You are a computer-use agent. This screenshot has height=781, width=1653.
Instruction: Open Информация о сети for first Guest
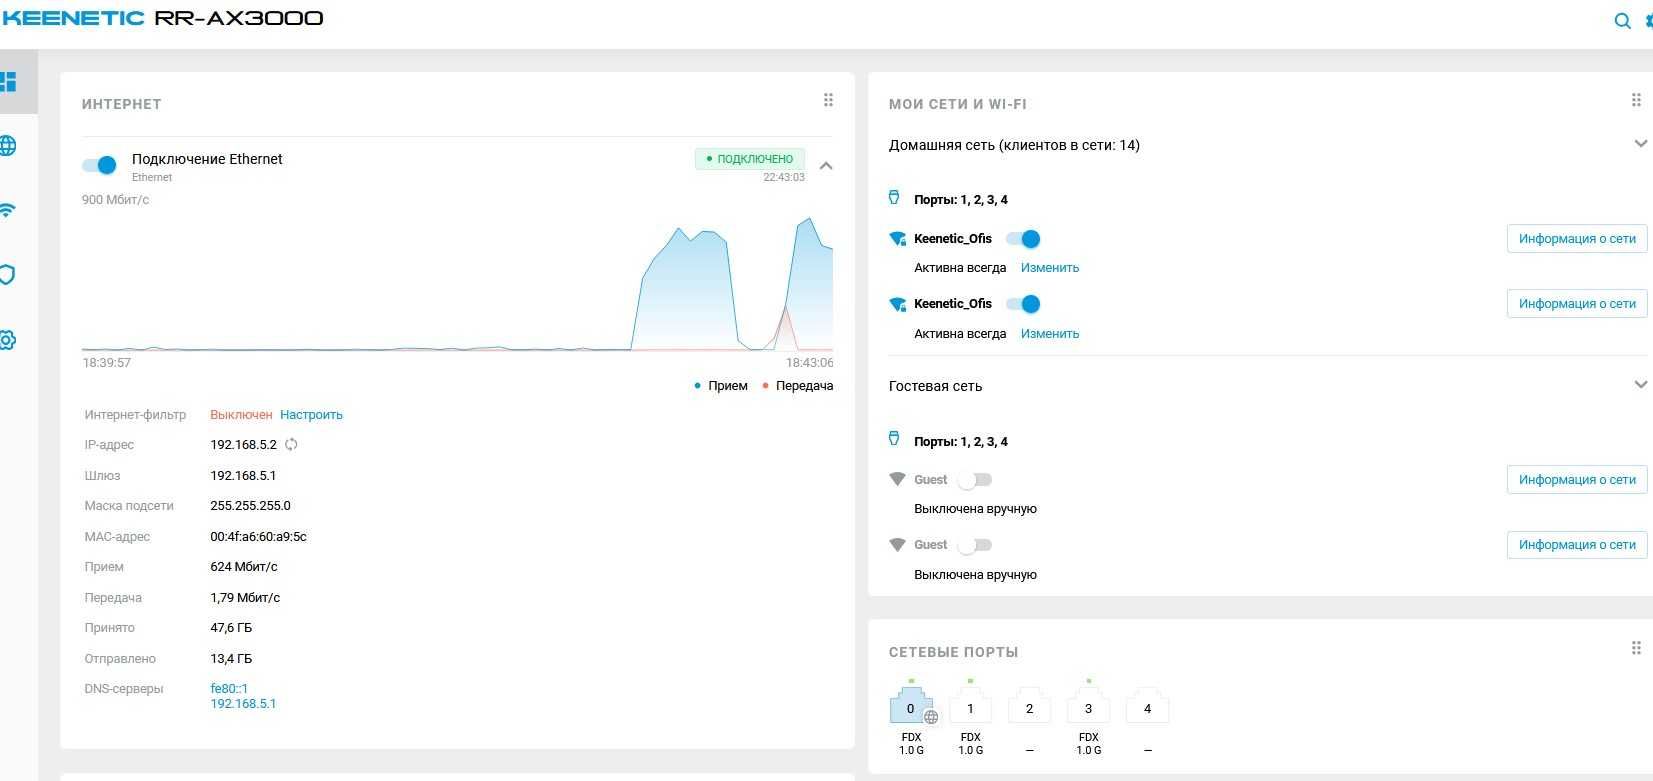tap(1577, 480)
